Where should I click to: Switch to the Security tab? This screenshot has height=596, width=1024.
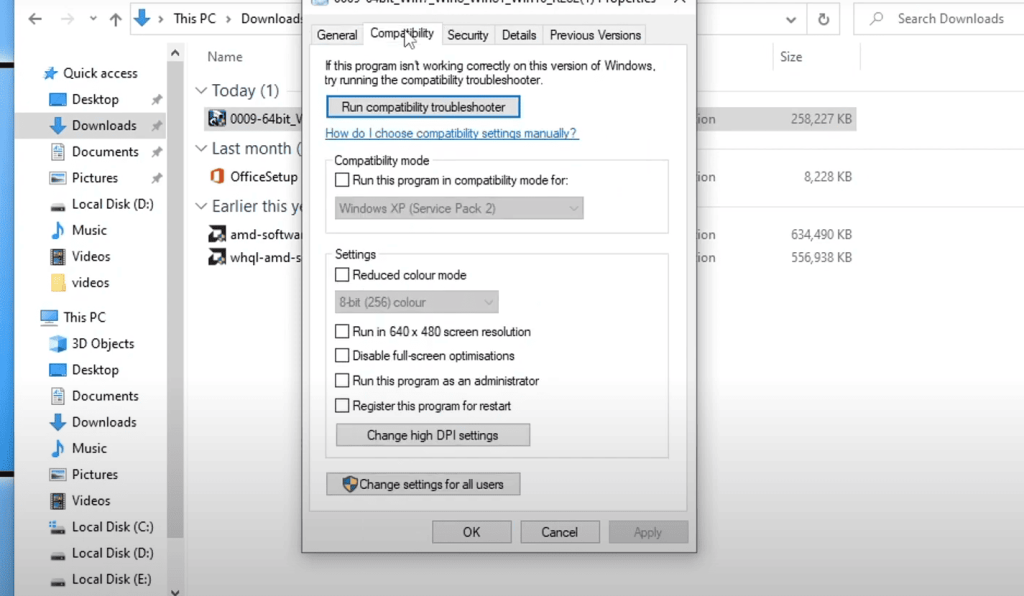[467, 35]
